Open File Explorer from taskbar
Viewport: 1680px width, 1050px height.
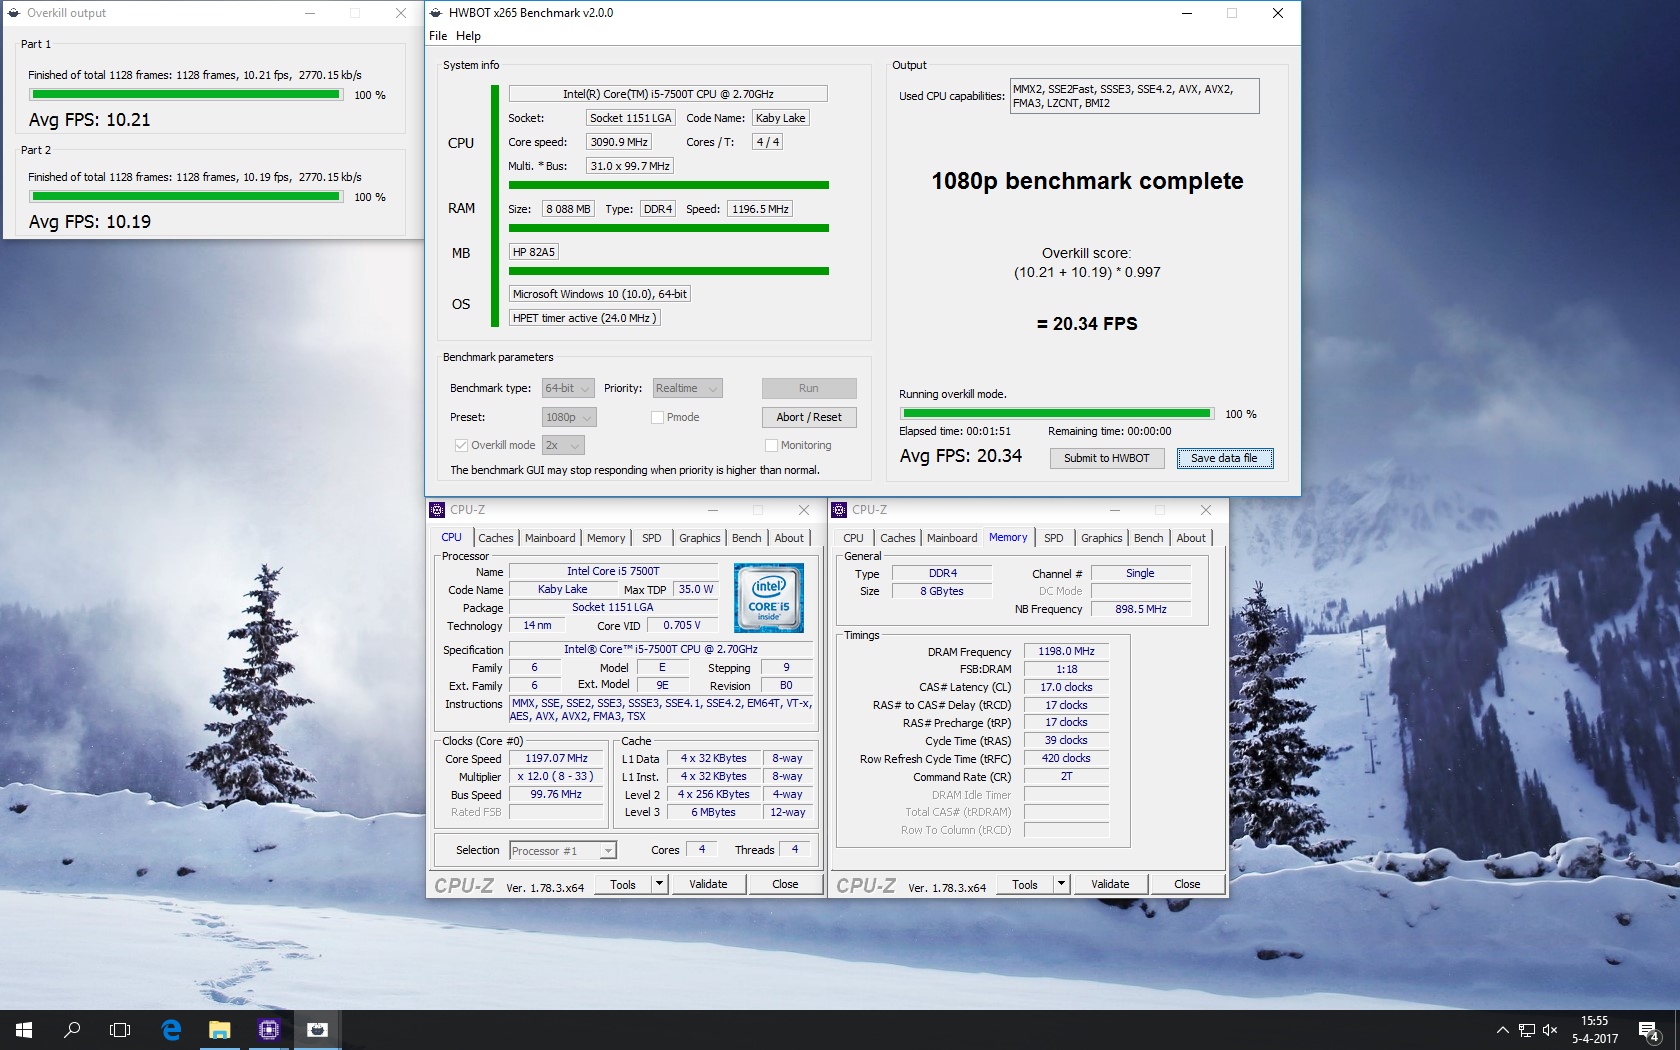point(220,1029)
